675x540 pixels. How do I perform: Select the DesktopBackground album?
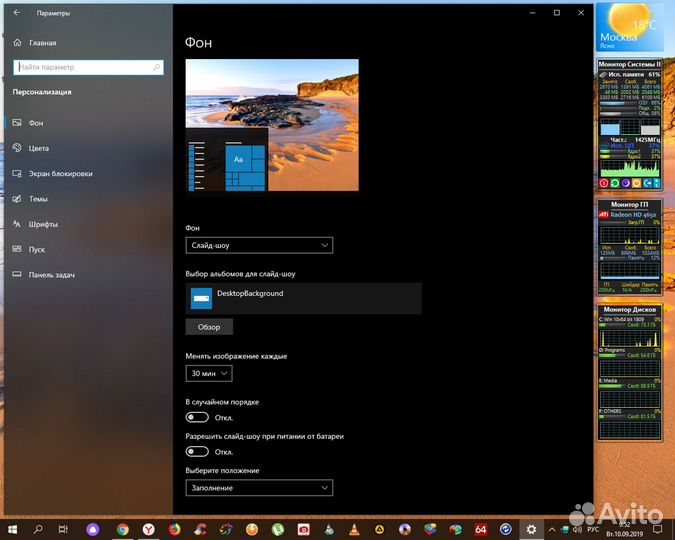303,298
